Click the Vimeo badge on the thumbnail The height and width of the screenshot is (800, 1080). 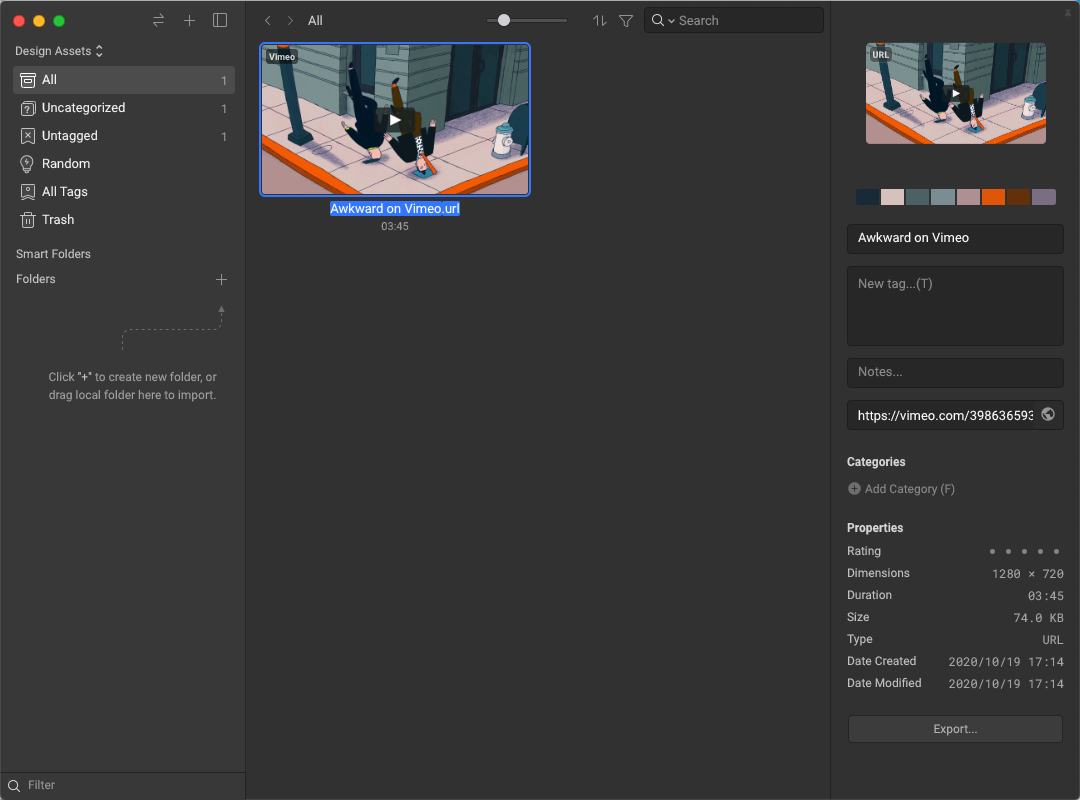pos(282,57)
